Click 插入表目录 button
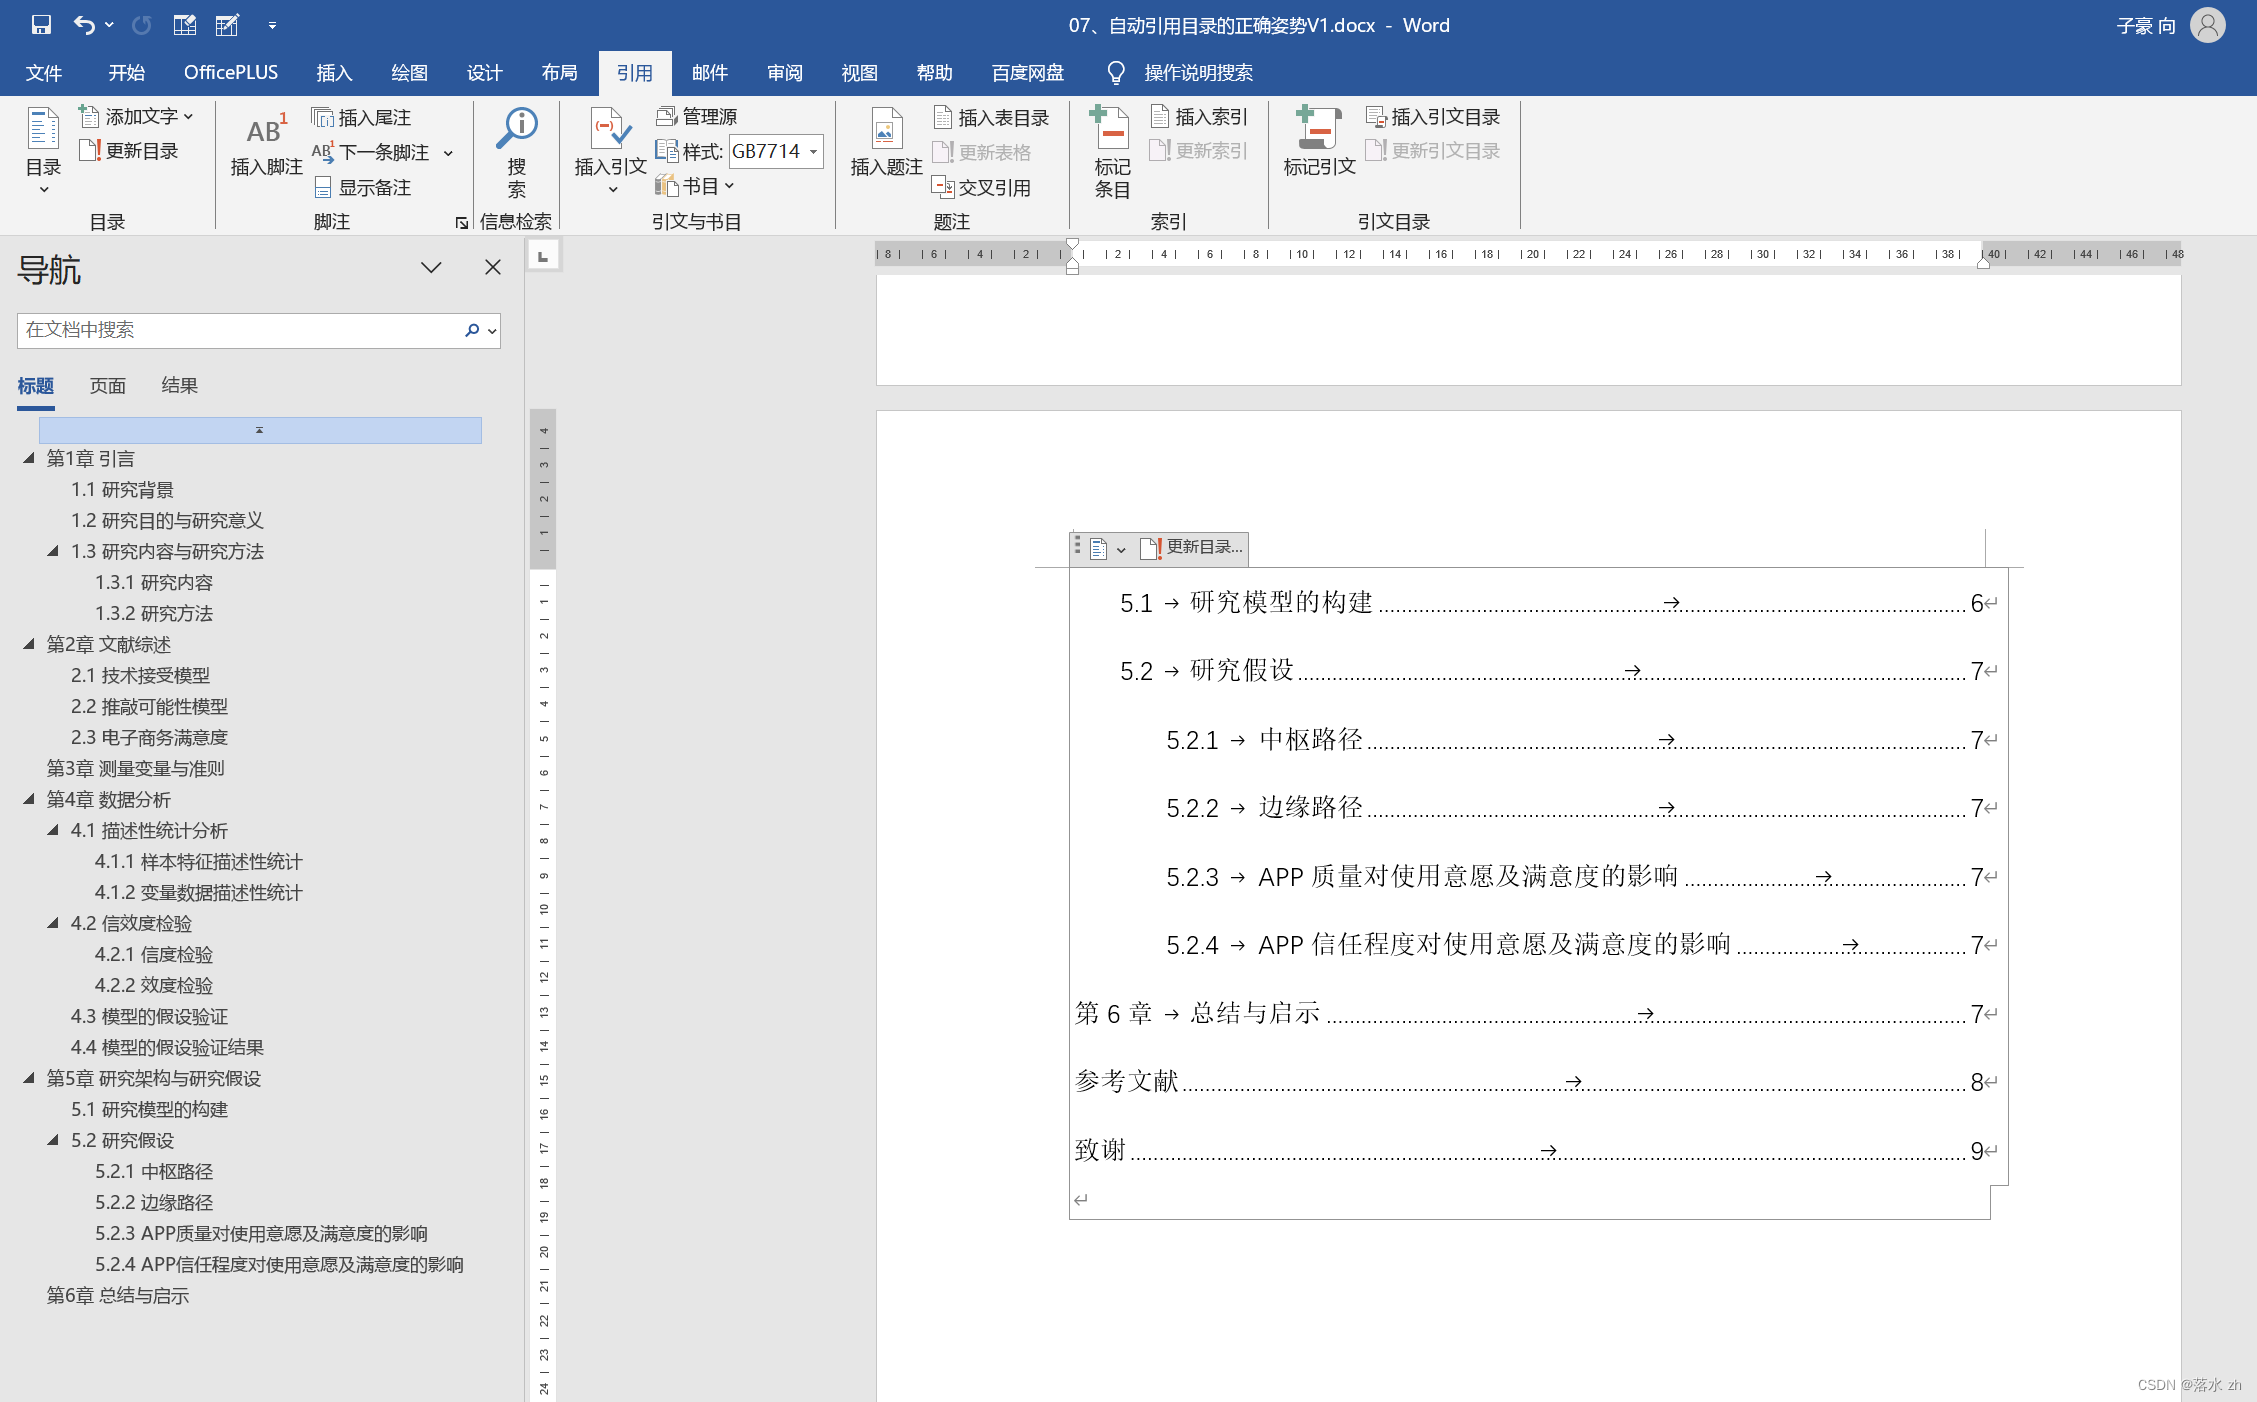 (991, 118)
